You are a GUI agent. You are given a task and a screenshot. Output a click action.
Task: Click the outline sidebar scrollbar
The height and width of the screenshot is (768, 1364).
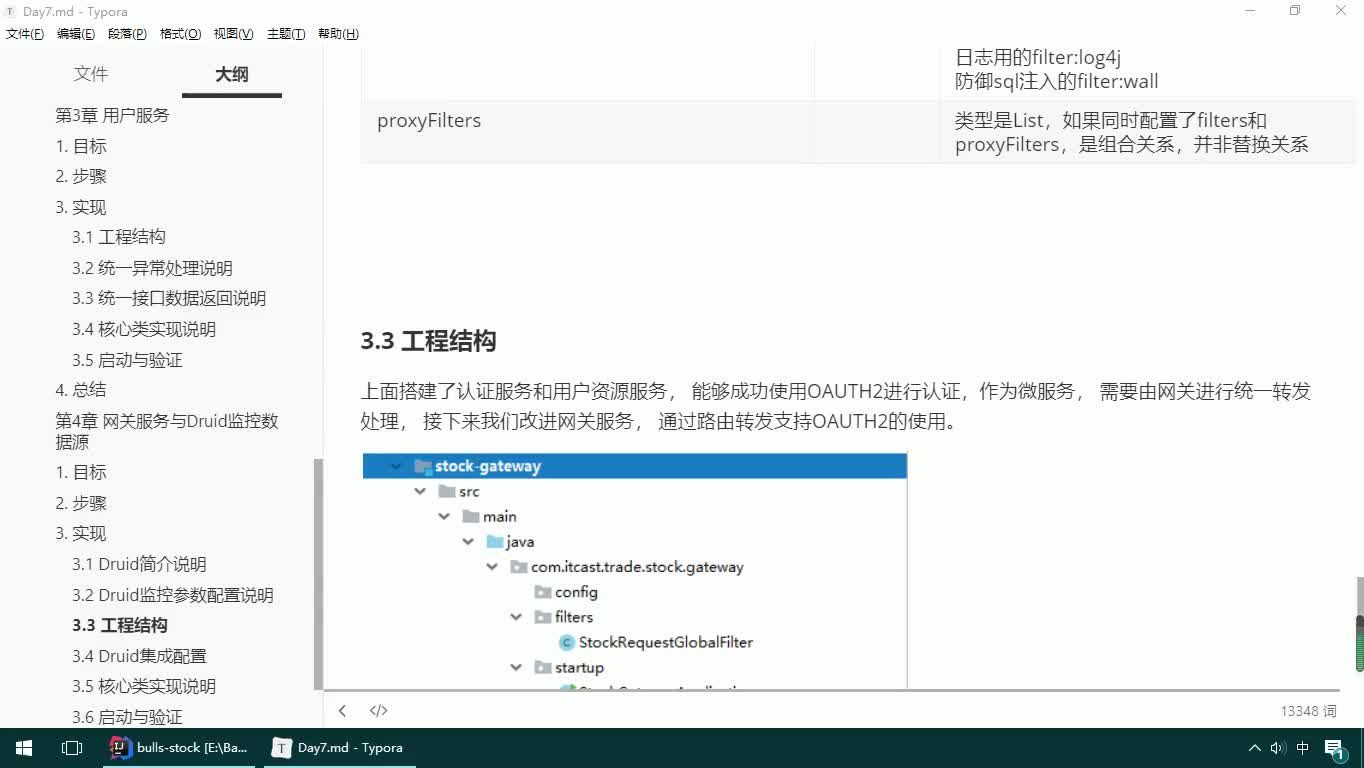pos(318,574)
